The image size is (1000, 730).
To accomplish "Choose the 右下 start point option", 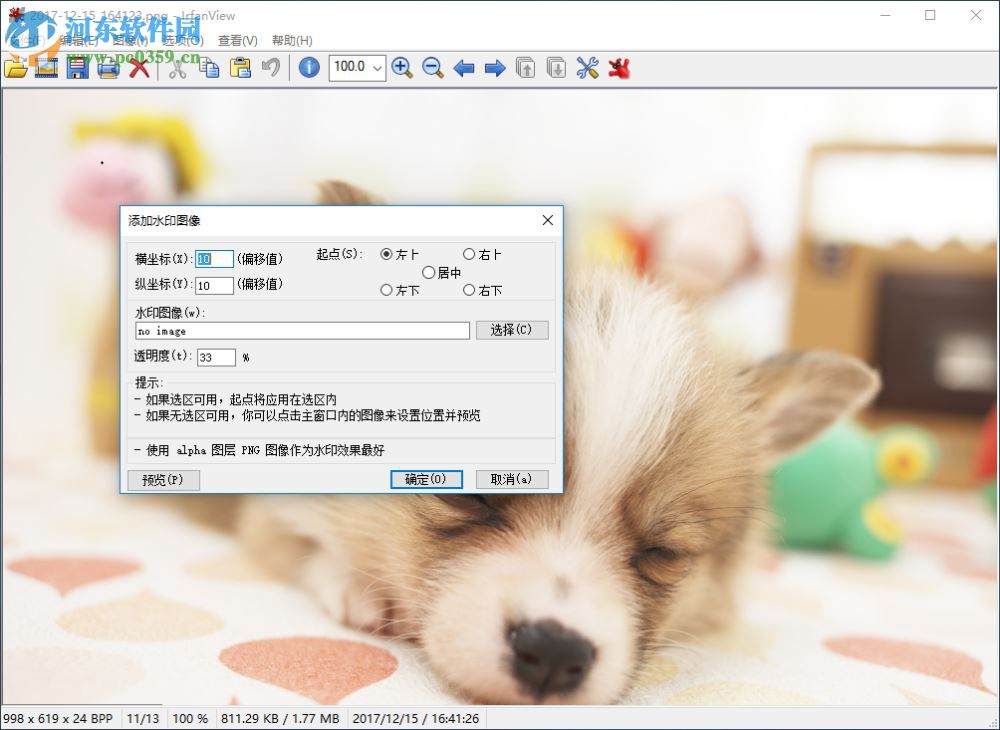I will (482, 290).
